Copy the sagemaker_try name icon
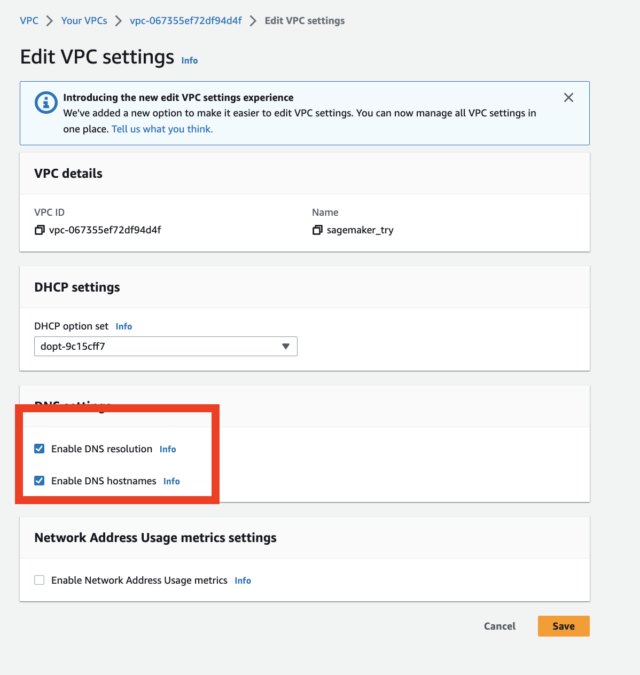640x675 pixels. 317,230
